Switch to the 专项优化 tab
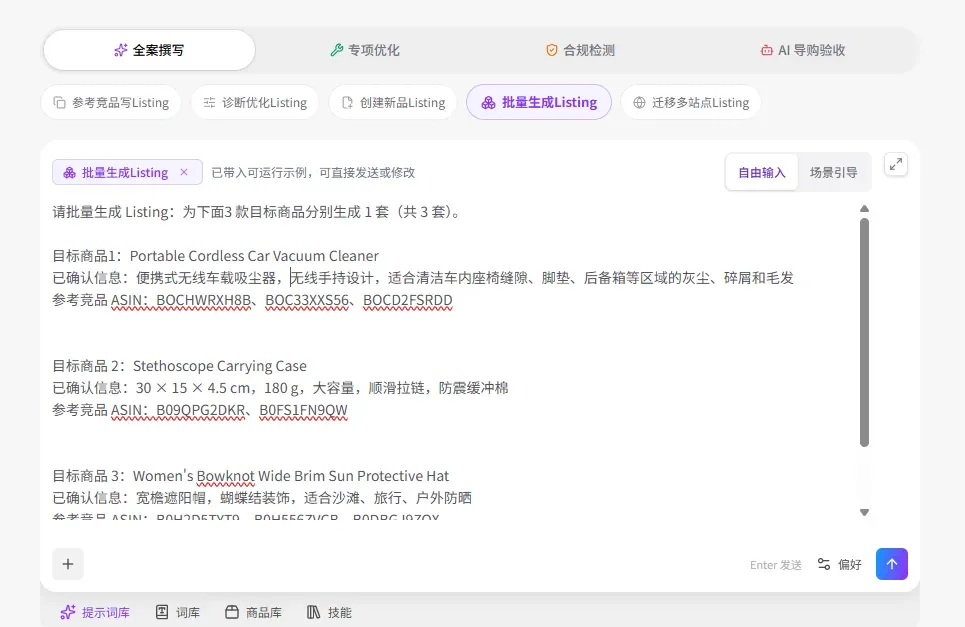Screen dimensions: 965x627 (x=365, y=50)
